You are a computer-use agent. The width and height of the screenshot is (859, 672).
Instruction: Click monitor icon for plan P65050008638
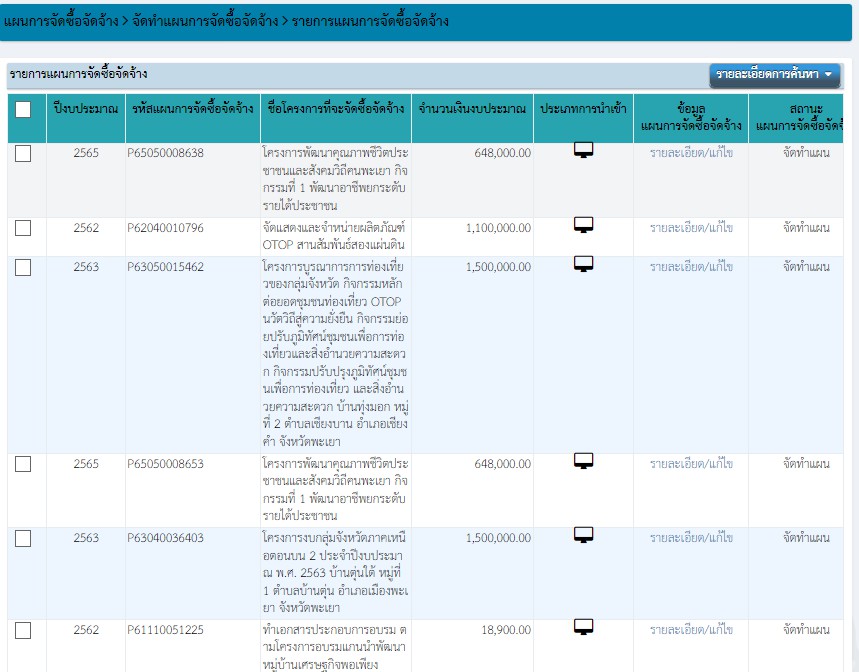click(x=583, y=151)
